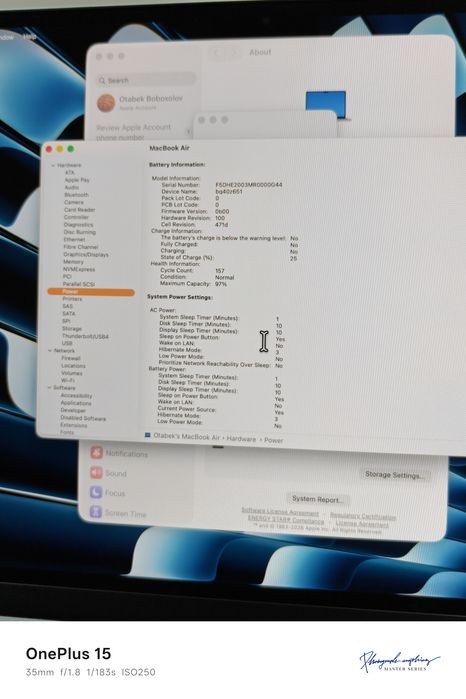
Task: Select USB in the sidebar
Action: [x=67, y=343]
